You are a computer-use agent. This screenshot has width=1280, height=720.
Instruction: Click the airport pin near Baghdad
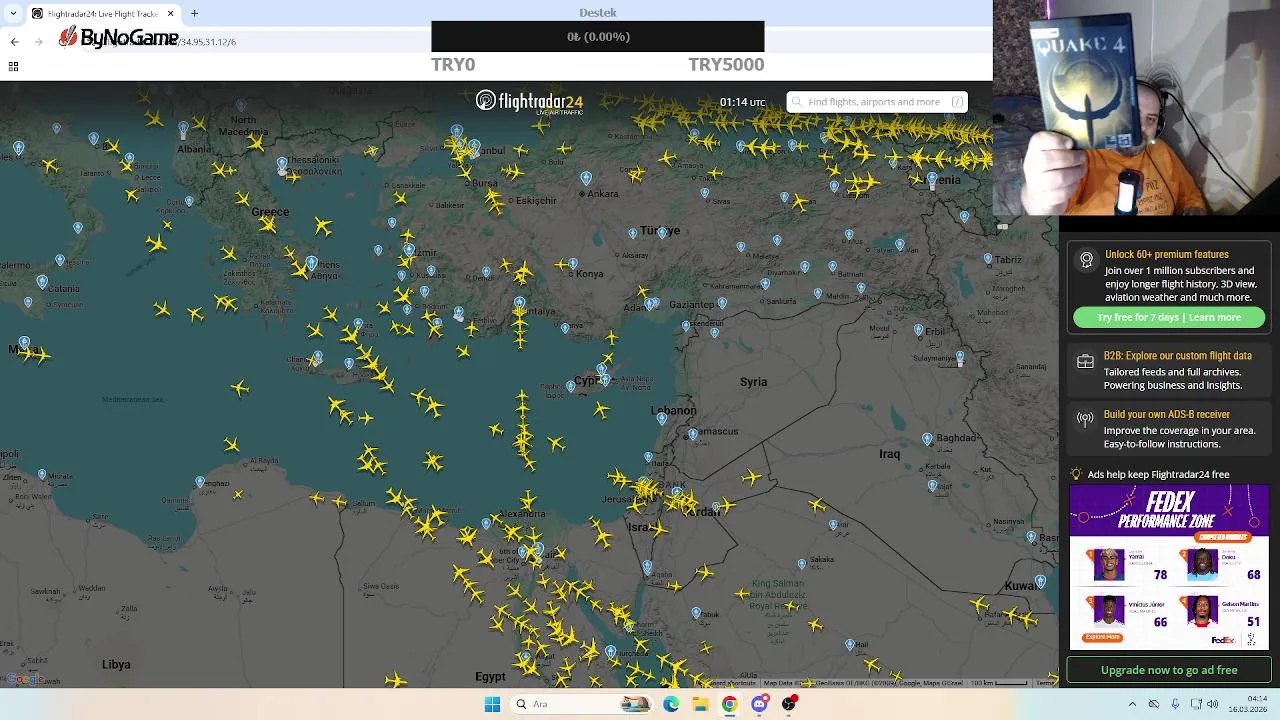pos(927,440)
